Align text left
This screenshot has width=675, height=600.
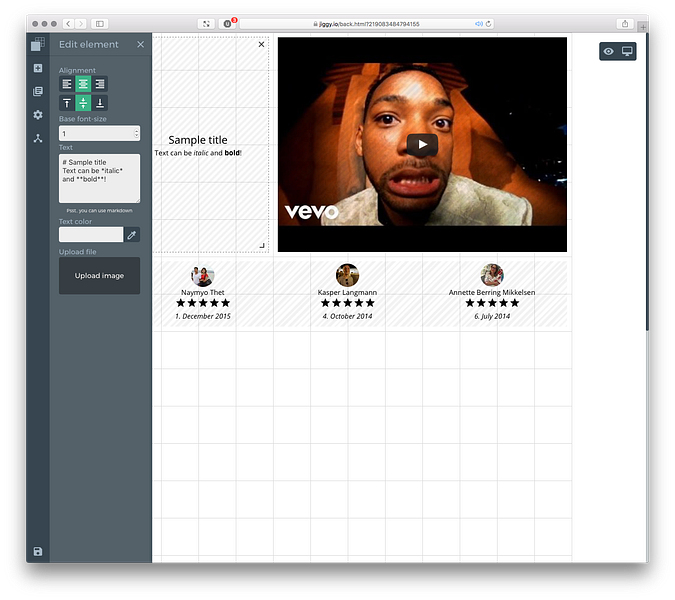tap(67, 84)
